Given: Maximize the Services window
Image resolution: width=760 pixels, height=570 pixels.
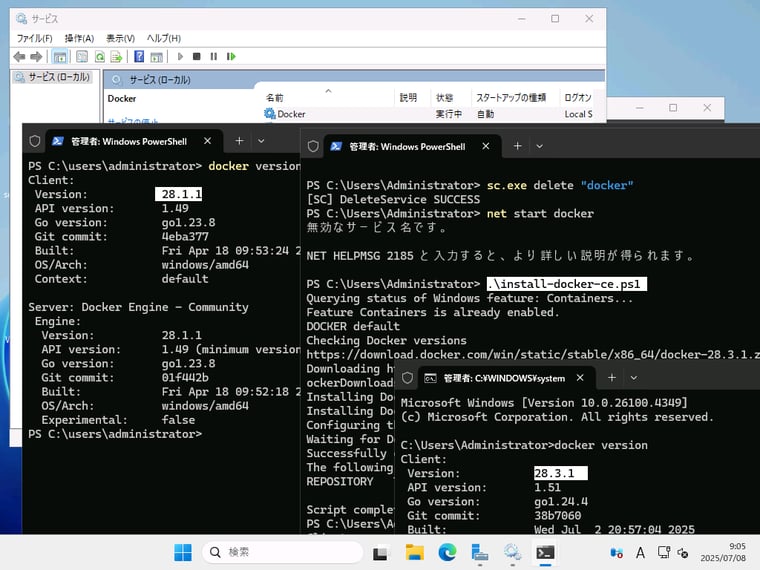Looking at the screenshot, I should click(x=555, y=18).
